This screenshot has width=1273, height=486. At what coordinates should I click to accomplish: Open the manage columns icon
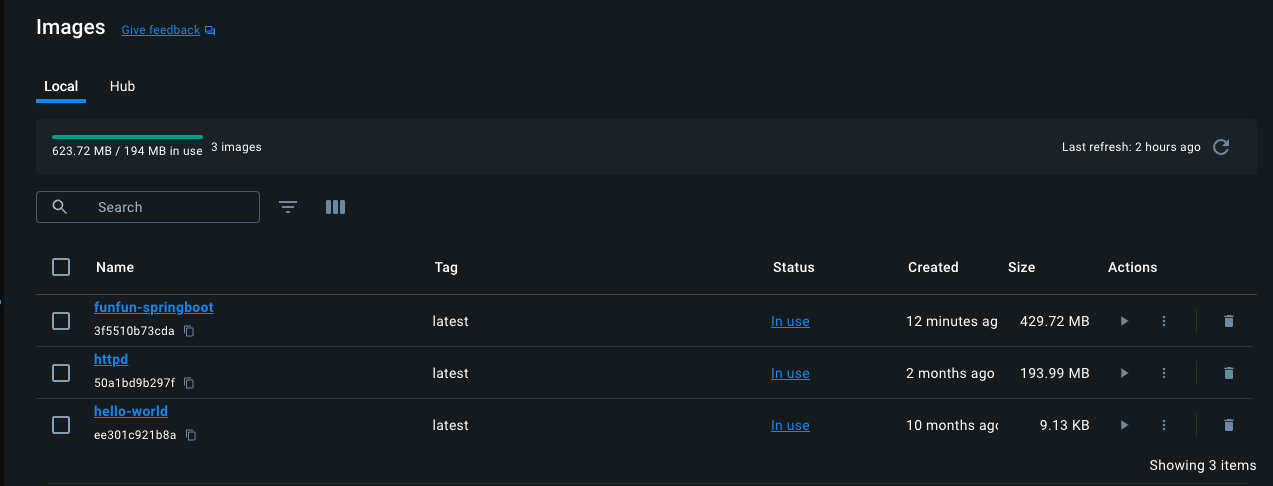coord(336,207)
